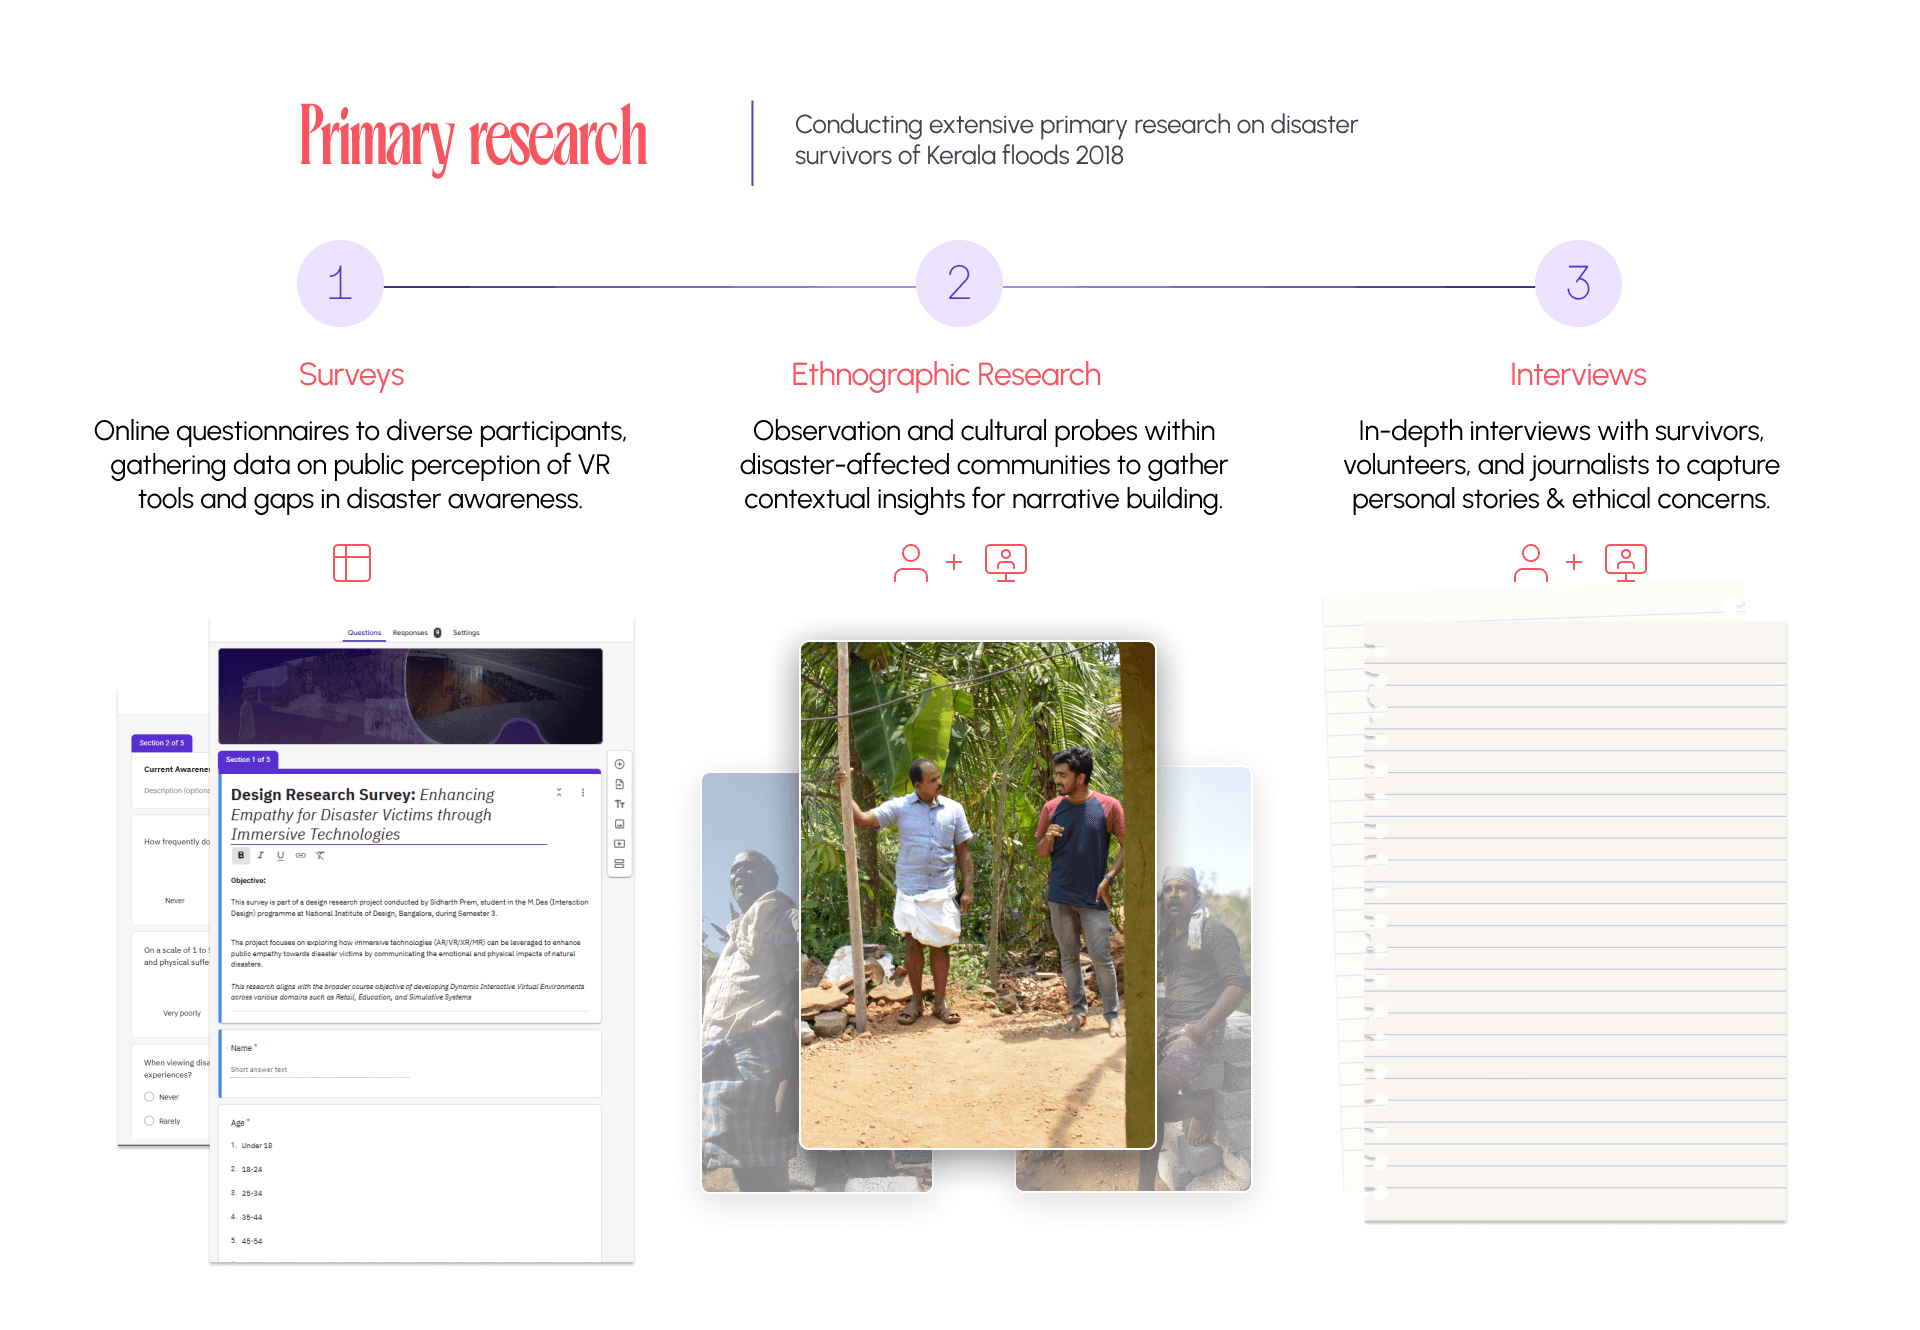Open the section three-dot options menu

coord(583,792)
